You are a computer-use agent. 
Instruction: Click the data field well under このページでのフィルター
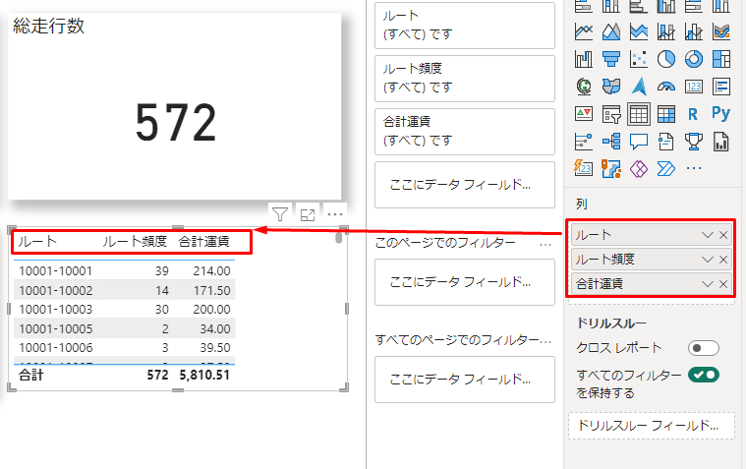(464, 282)
